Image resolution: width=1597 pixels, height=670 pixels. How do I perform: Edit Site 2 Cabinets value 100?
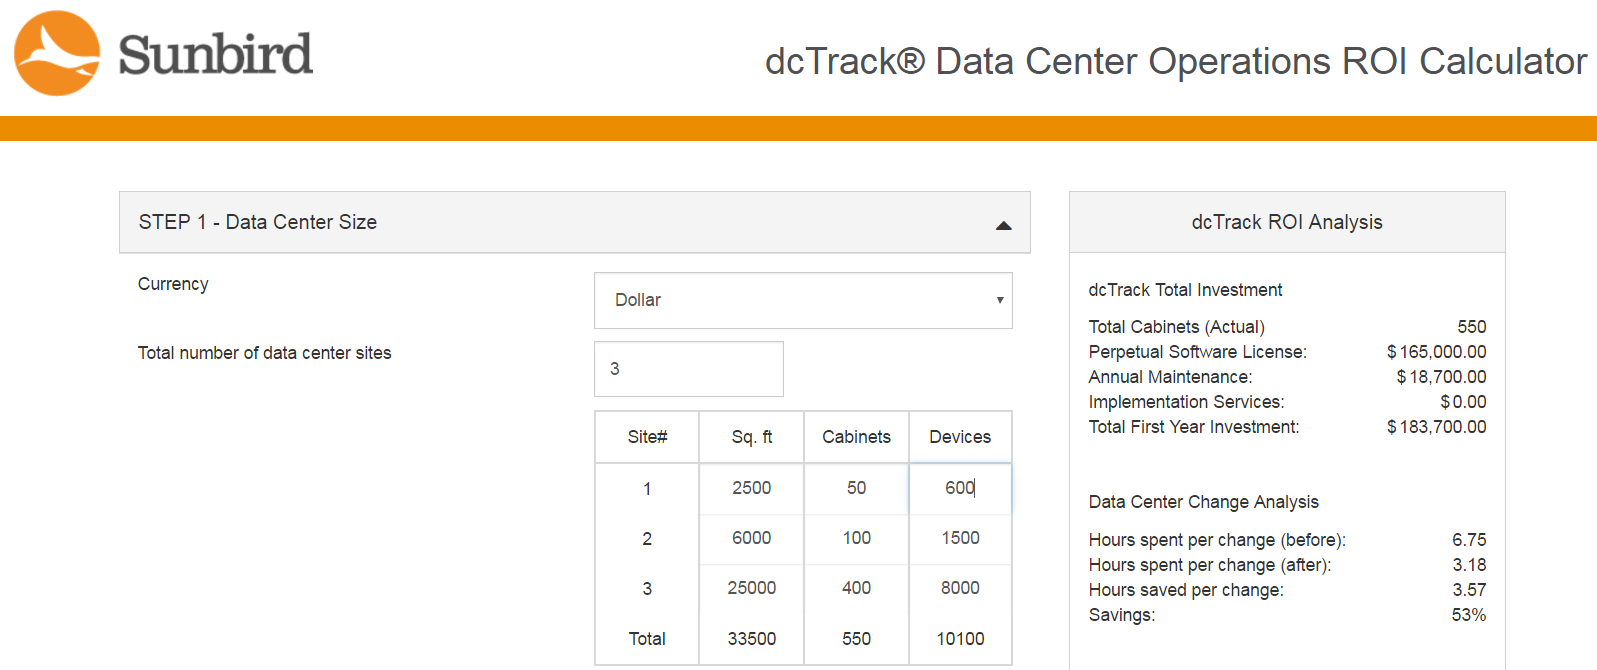pos(857,538)
